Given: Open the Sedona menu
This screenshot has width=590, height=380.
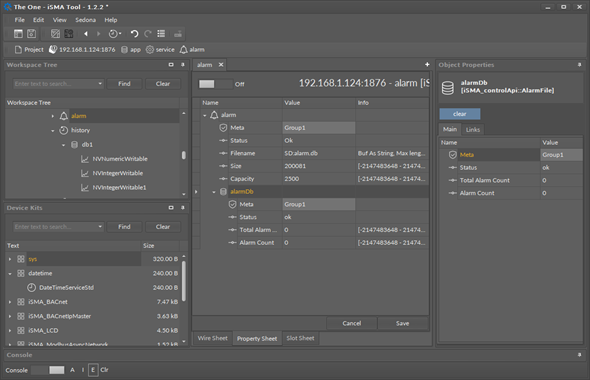Looking at the screenshot, I should click(85, 20).
